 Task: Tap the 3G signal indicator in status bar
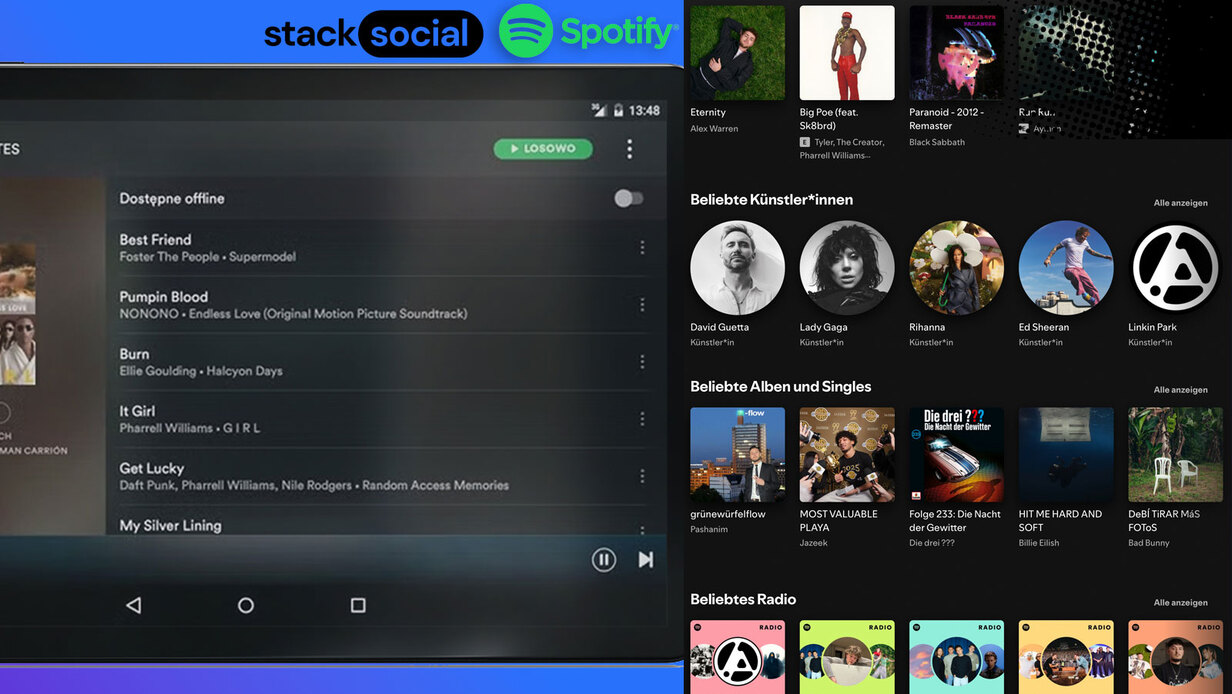599,110
